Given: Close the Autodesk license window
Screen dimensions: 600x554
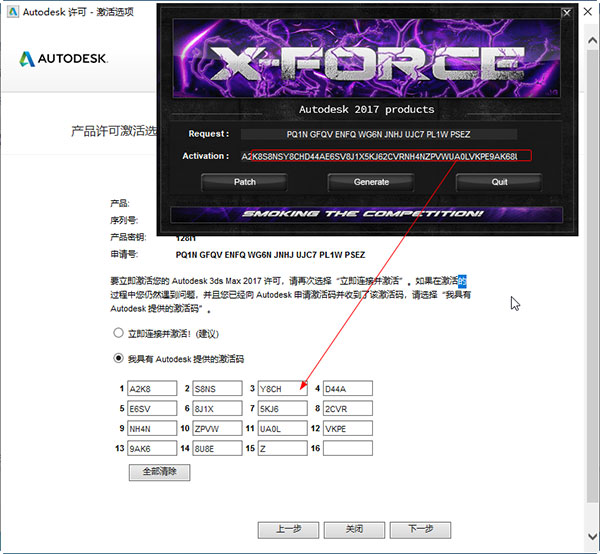Looking at the screenshot, I should [588, 12].
